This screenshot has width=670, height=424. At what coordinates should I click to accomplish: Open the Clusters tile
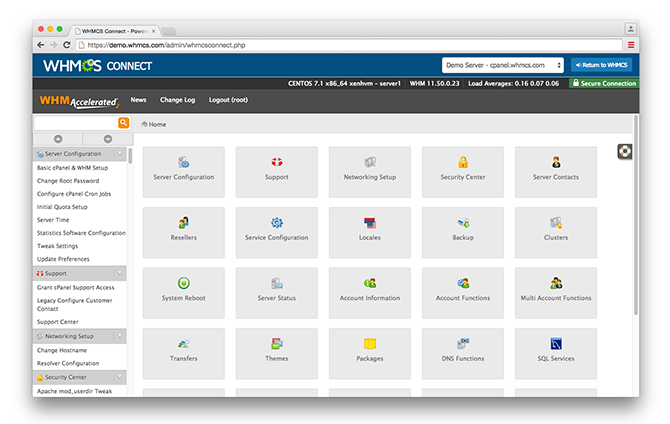[x=556, y=233]
